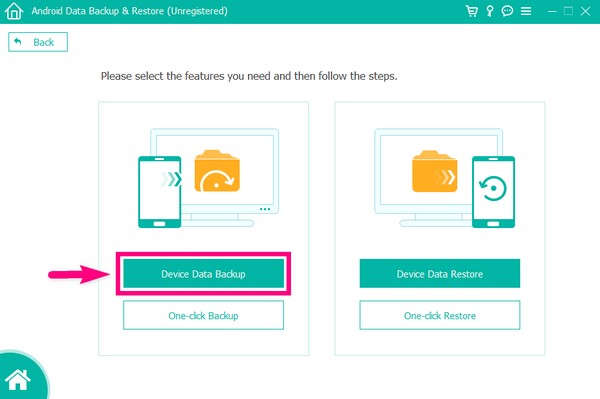Click the key register icon
This screenshot has height=399, width=600.
(489, 11)
